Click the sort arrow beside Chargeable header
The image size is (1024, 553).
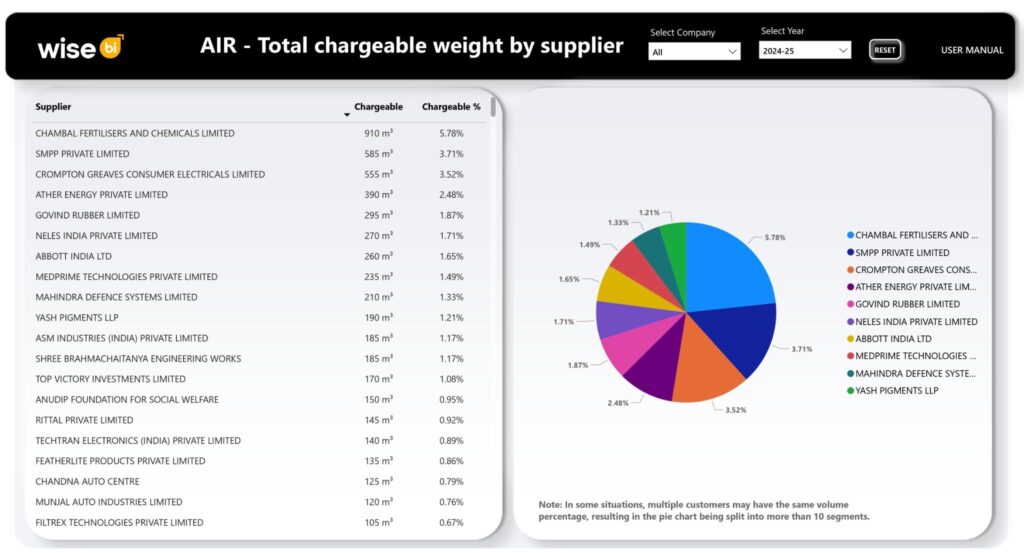coord(347,114)
